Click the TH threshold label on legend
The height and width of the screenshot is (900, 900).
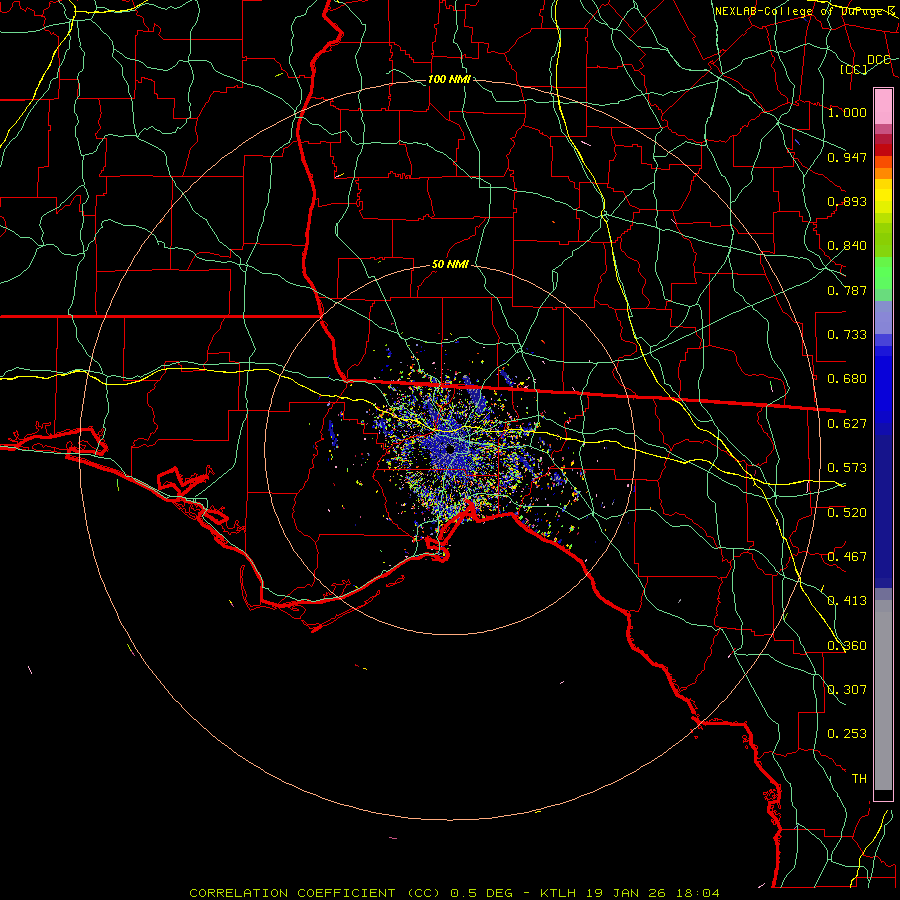859,779
